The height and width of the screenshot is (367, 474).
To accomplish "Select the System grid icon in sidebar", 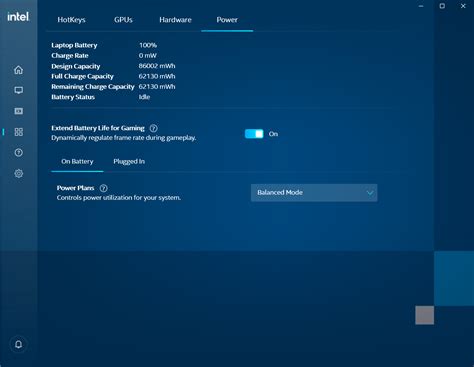I will 19,132.
